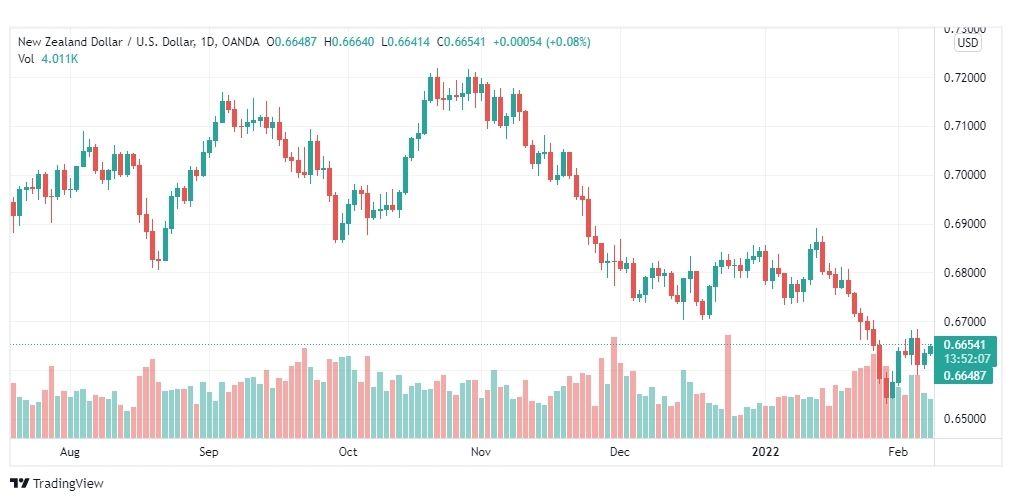Click the tallest red volume bar in late December
This screenshot has height=501, width=1012.
point(728,386)
